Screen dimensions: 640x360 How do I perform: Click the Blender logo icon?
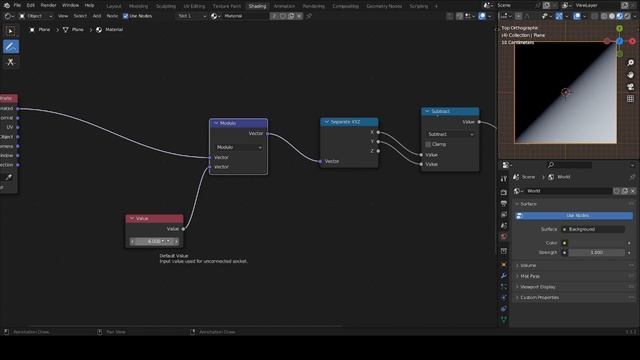point(6,5)
